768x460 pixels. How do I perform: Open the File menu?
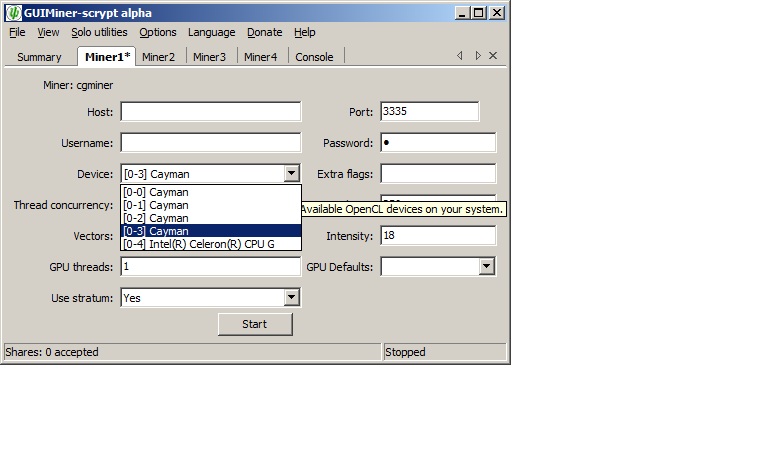17,32
